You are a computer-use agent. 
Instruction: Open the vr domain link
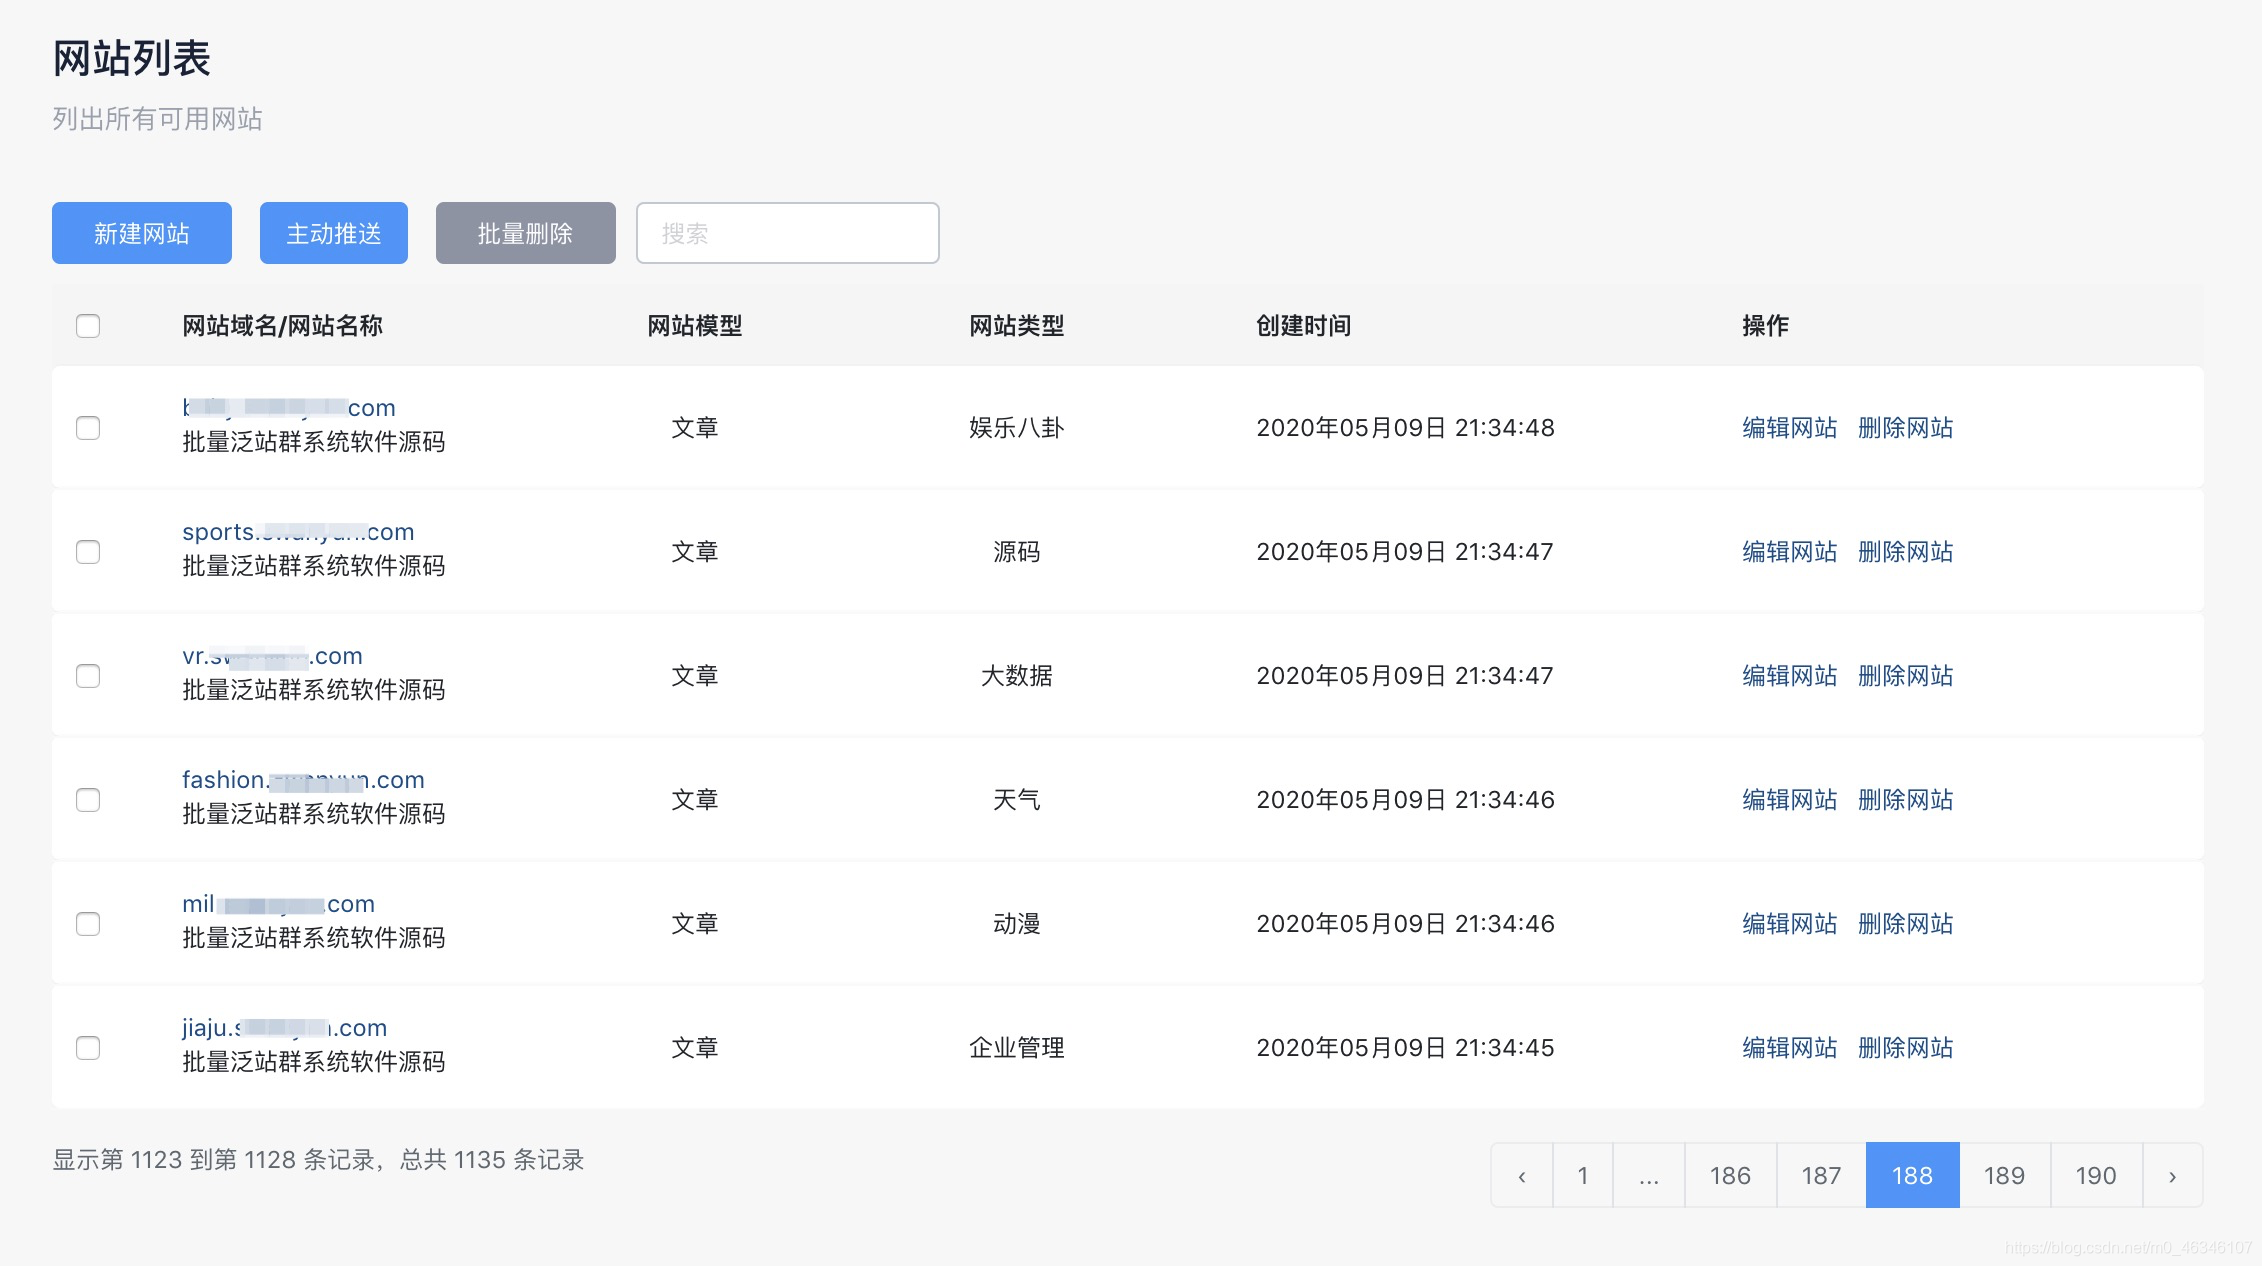(272, 656)
